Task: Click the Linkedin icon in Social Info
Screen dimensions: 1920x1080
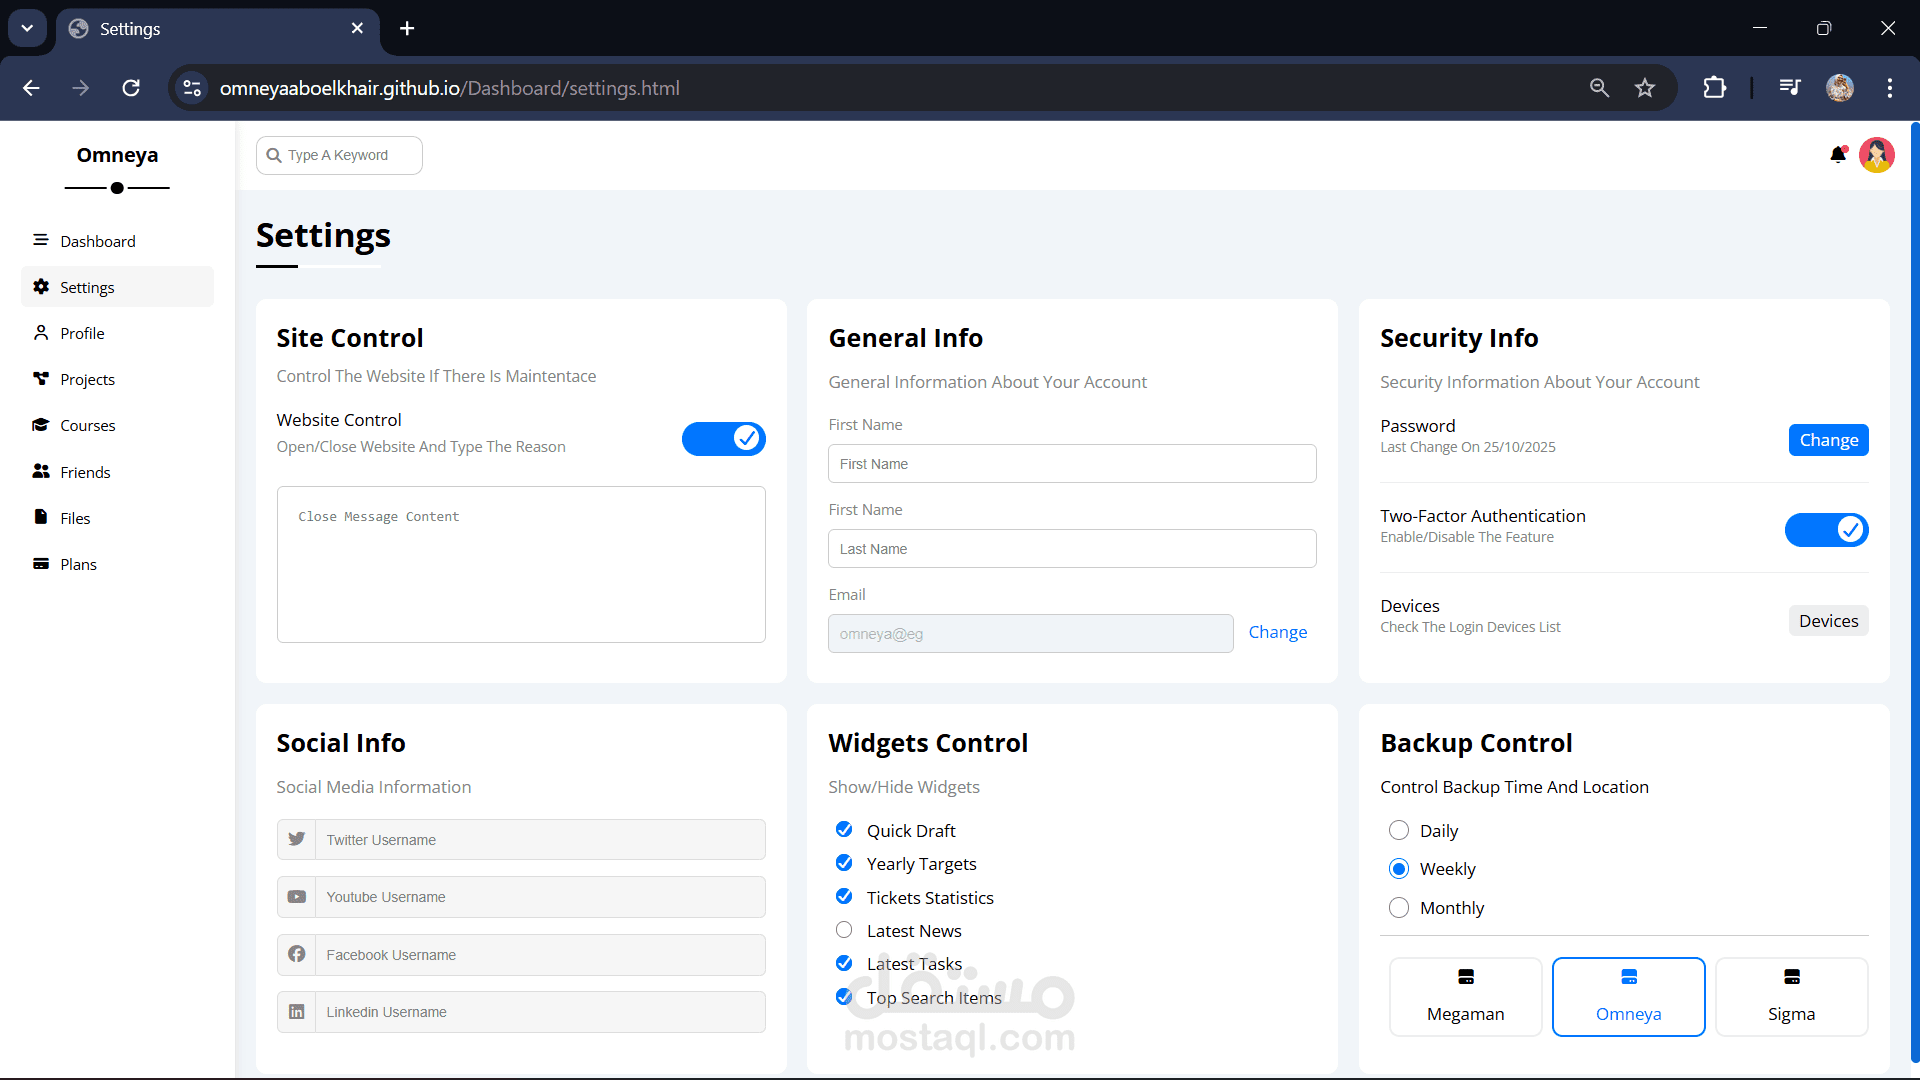Action: 297,1012
